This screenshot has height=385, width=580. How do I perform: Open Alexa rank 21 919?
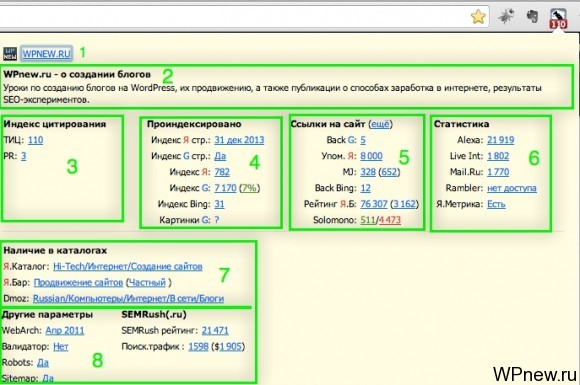[x=500, y=140]
